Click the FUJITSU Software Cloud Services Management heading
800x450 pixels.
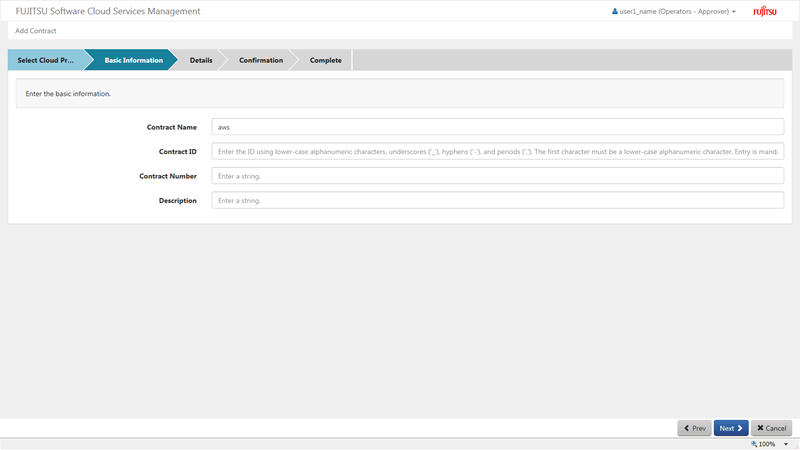(x=108, y=11)
